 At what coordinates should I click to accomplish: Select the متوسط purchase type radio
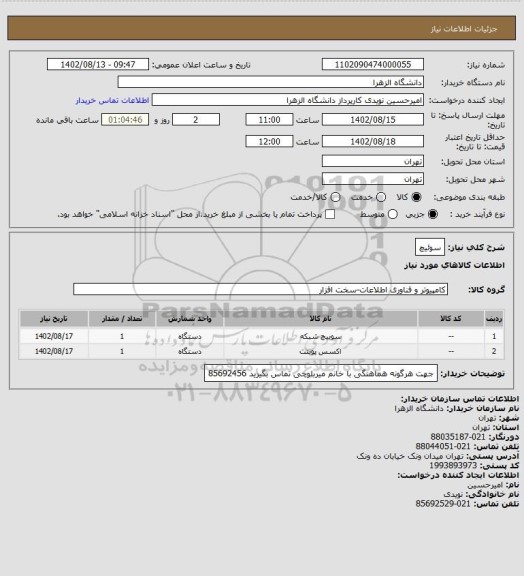click(x=392, y=214)
